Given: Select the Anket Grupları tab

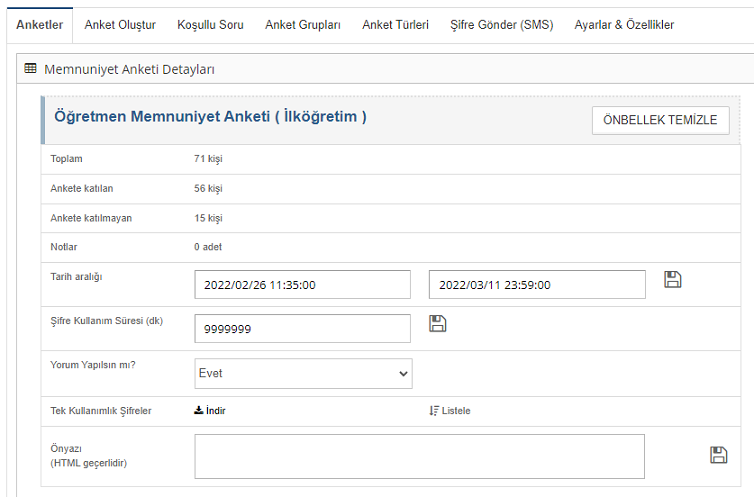Looking at the screenshot, I should click(x=303, y=24).
